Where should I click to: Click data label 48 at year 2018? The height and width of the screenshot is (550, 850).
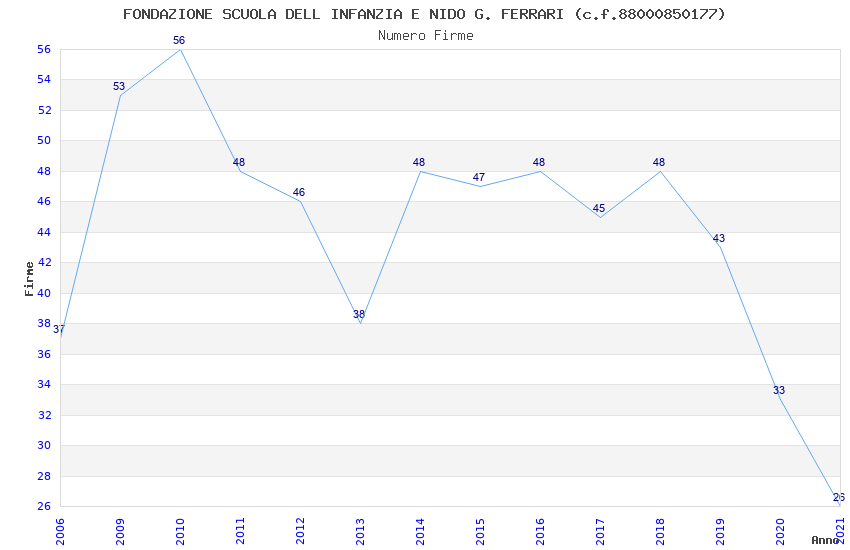tap(659, 162)
